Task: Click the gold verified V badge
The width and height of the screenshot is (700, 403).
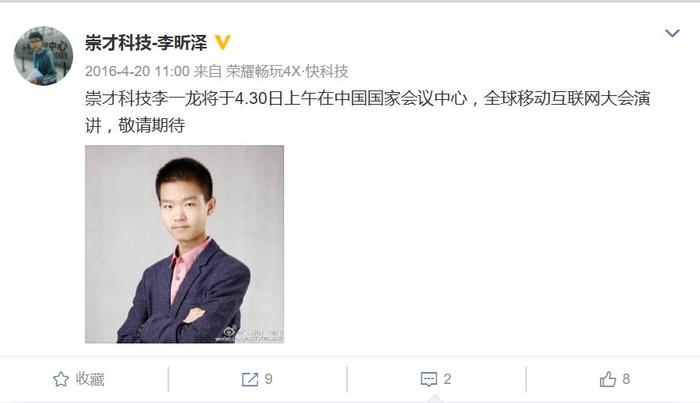Action: 222,43
